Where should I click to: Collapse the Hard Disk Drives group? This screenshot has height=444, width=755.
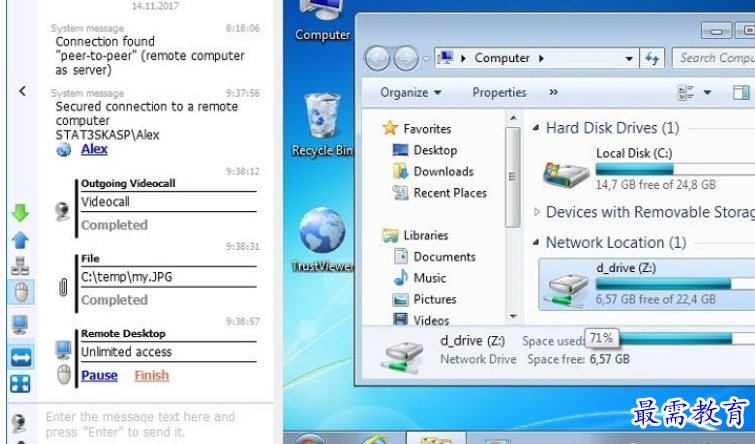(537, 128)
